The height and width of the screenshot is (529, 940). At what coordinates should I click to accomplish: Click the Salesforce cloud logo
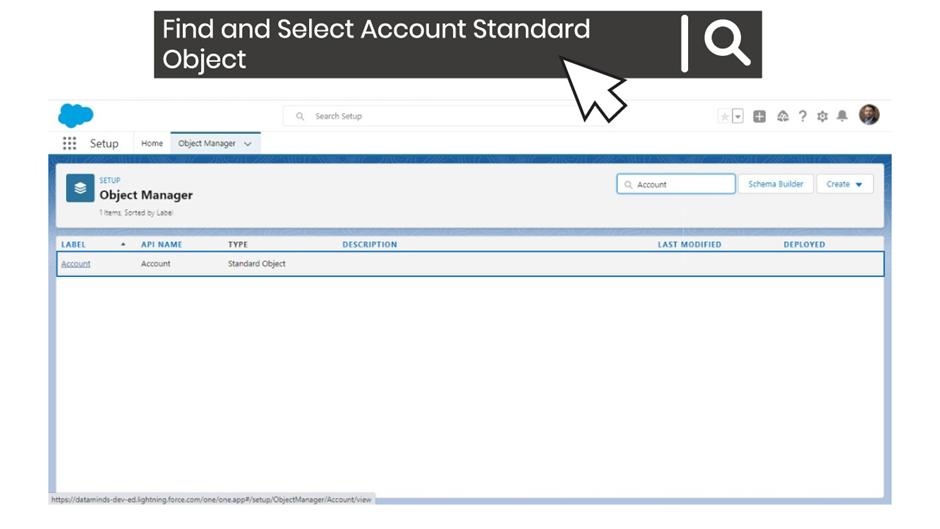(76, 115)
